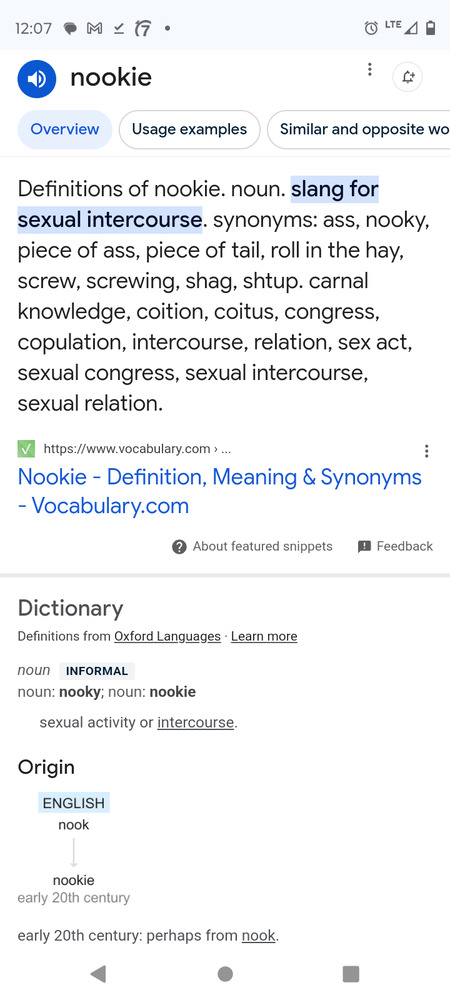
Task: Play the nookie pronunciation audio
Action: coord(37,78)
